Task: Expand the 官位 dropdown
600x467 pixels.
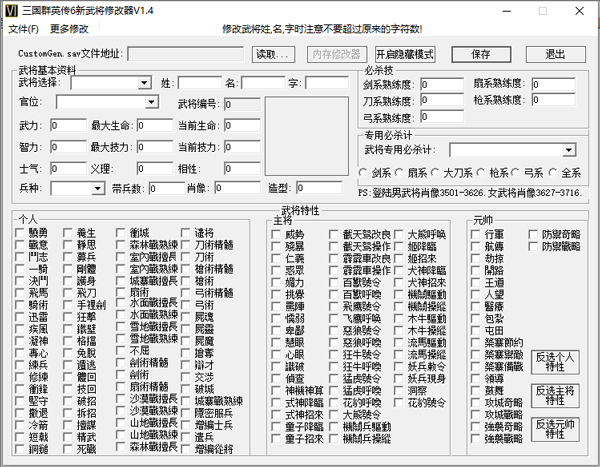Action: tap(152, 102)
